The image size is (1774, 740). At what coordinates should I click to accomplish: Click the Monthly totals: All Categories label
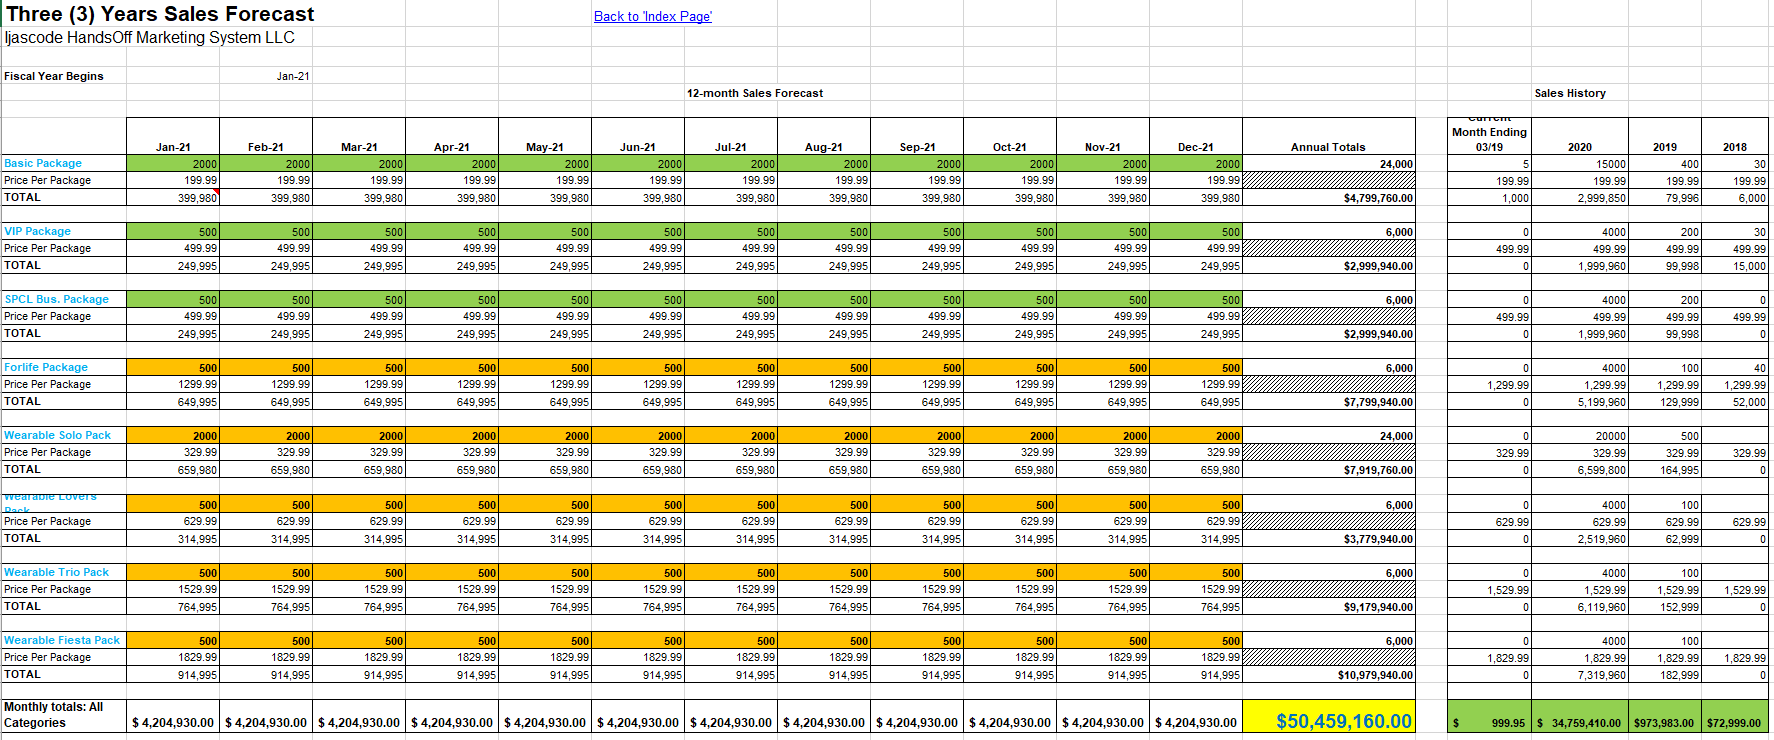[54, 715]
